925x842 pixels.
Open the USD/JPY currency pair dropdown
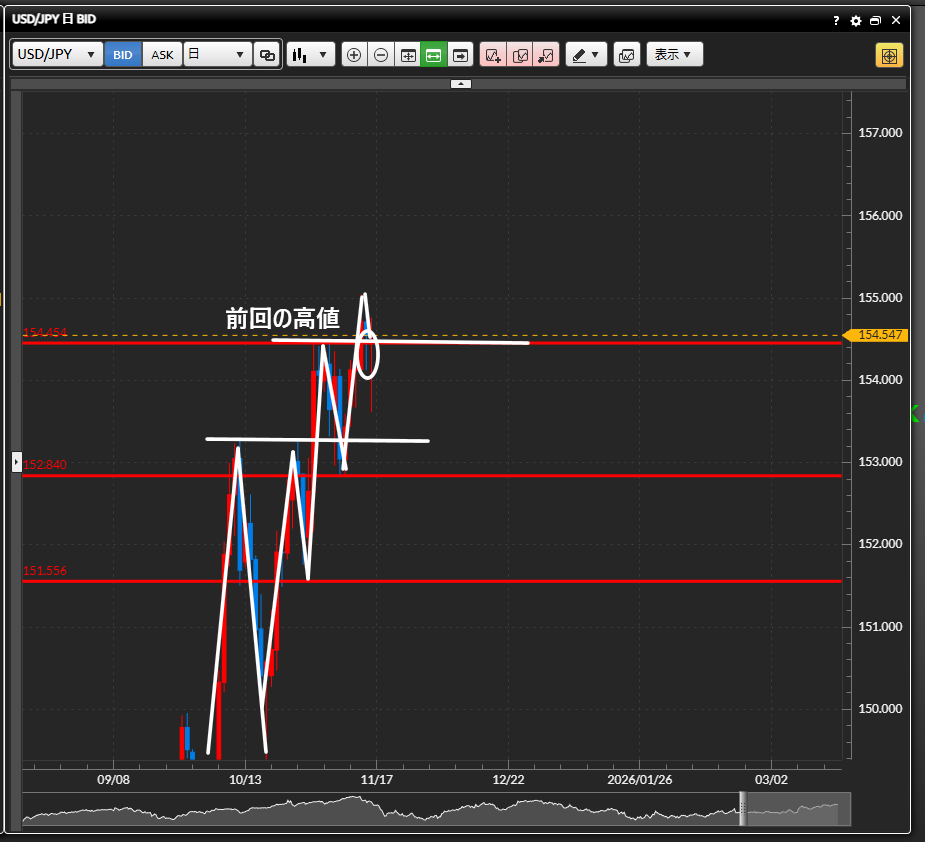point(57,55)
